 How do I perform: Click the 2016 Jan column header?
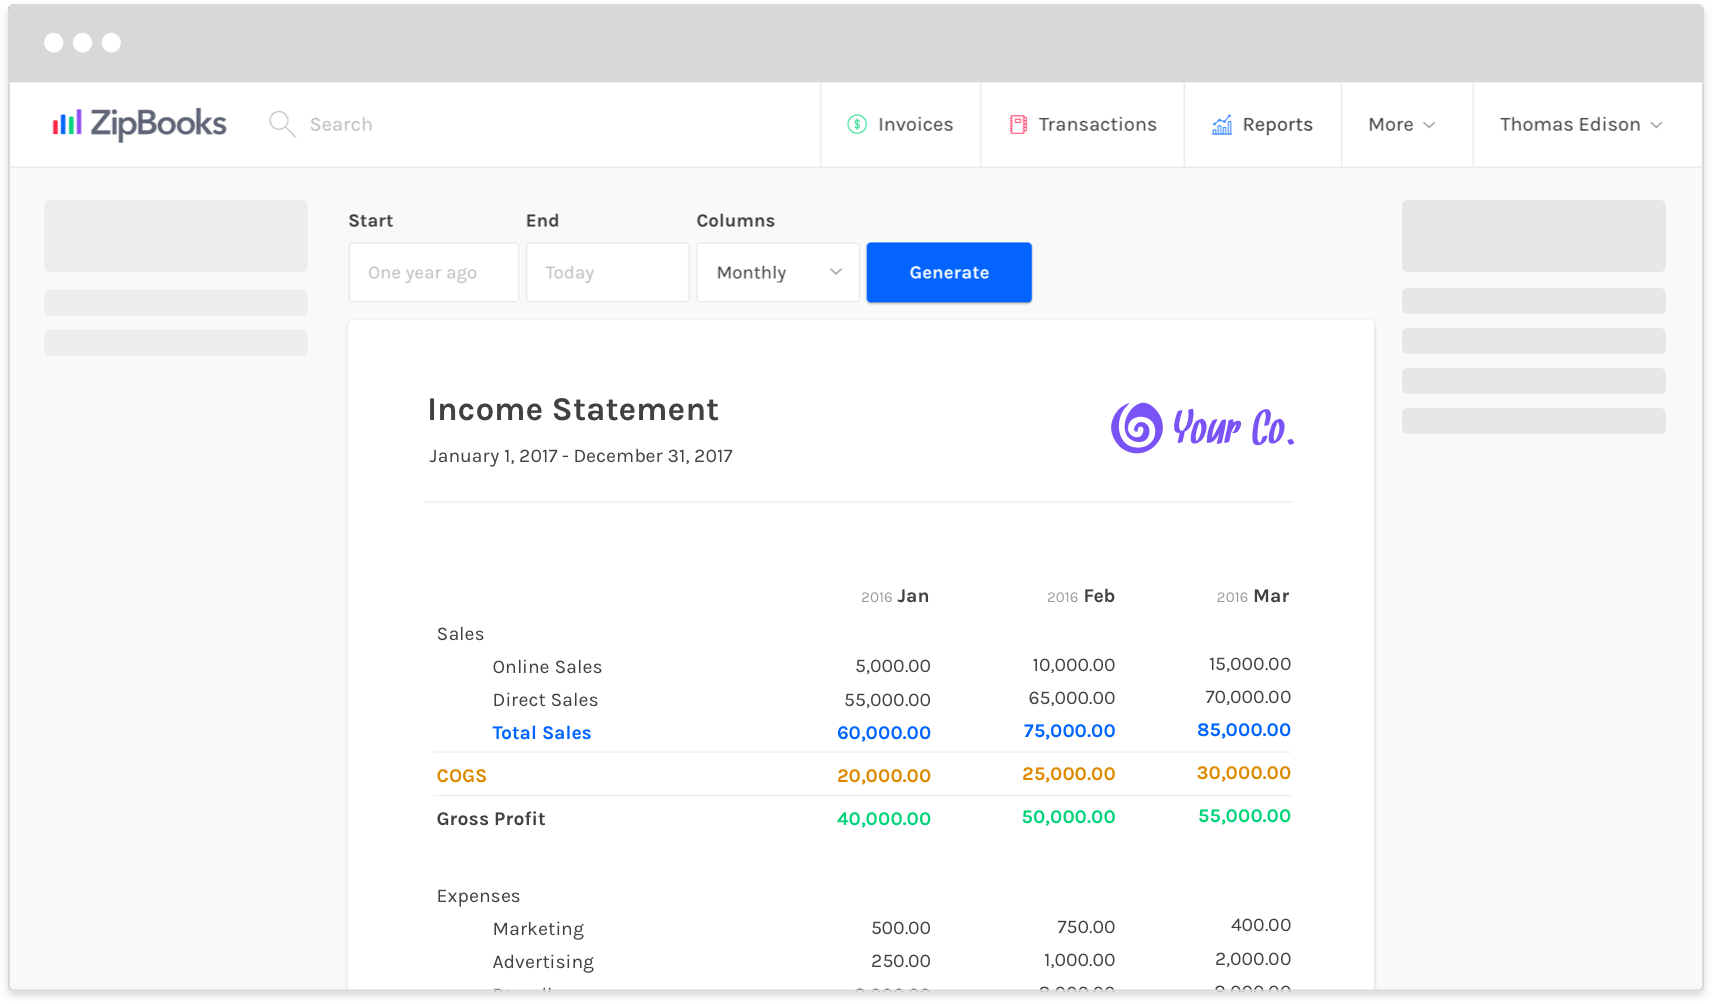pos(896,596)
